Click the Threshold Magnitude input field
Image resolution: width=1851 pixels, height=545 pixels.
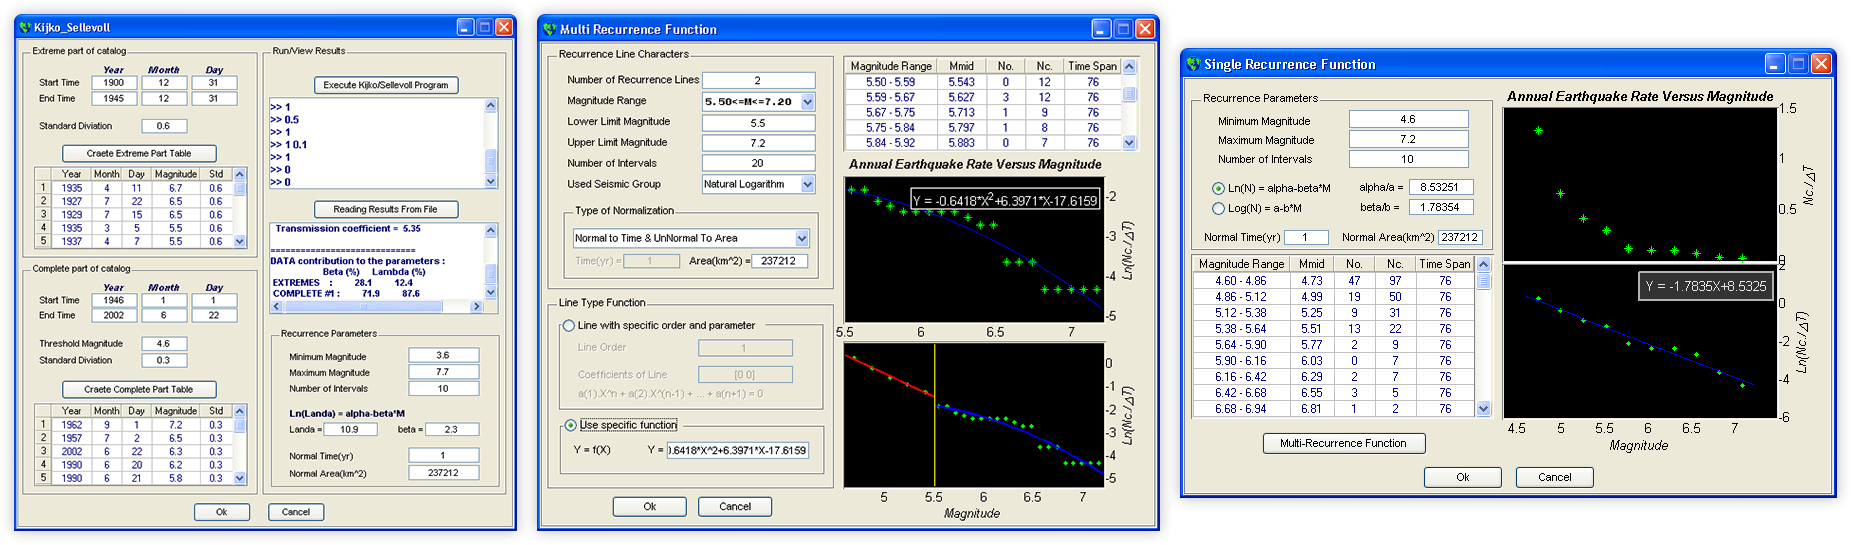click(x=163, y=343)
